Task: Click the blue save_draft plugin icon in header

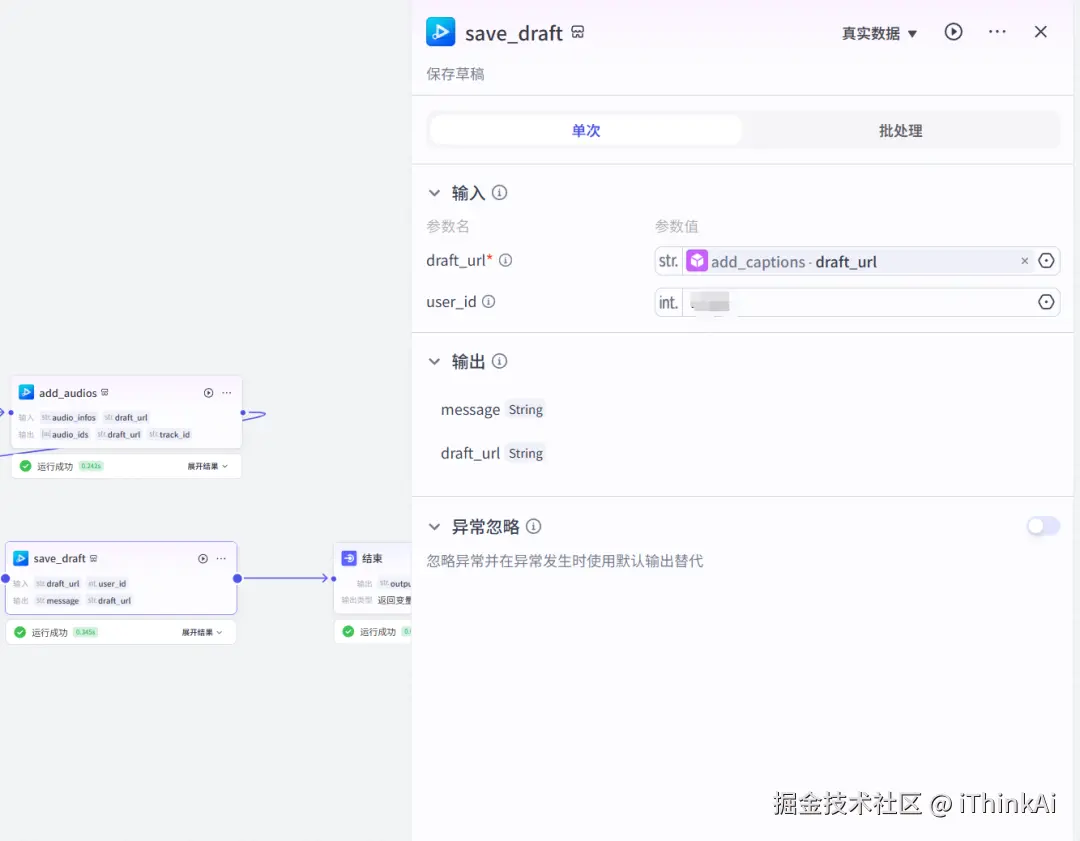Action: (440, 32)
